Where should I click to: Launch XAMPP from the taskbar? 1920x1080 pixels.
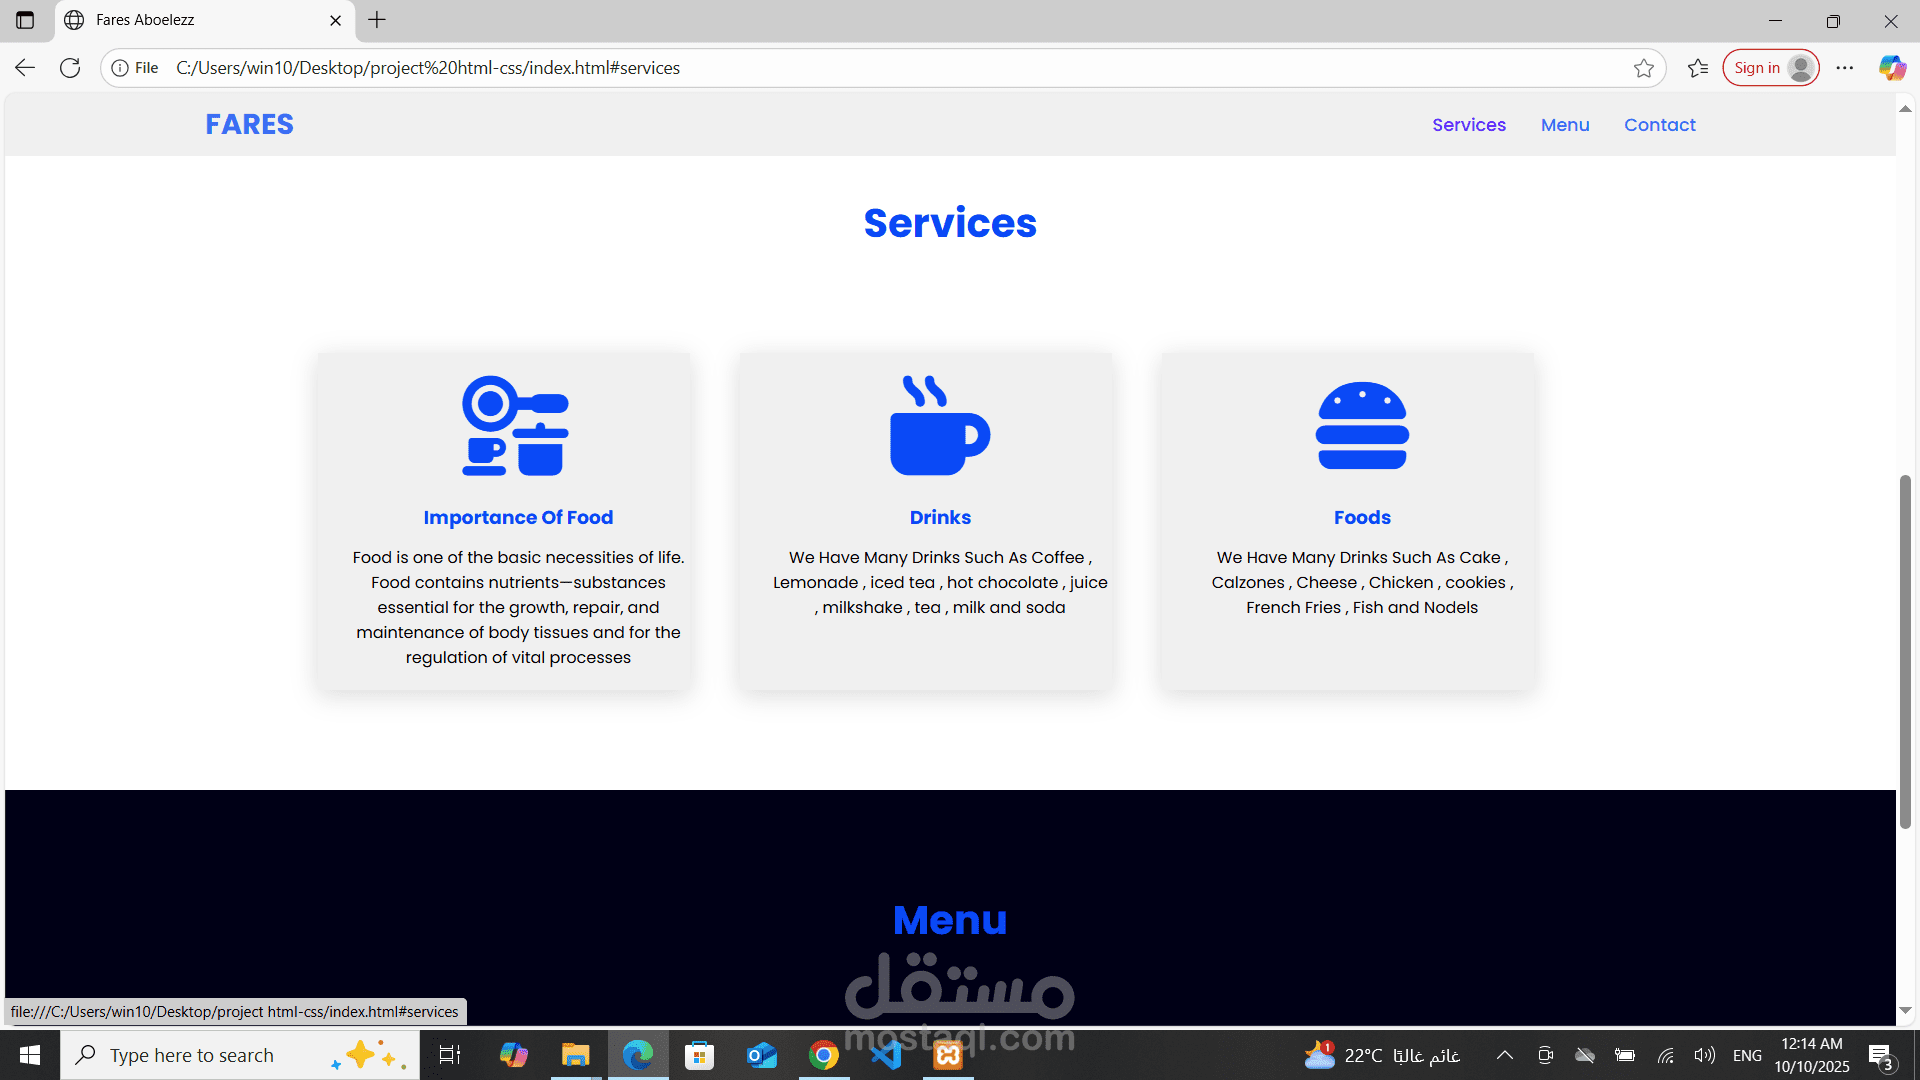pyautogui.click(x=948, y=1055)
